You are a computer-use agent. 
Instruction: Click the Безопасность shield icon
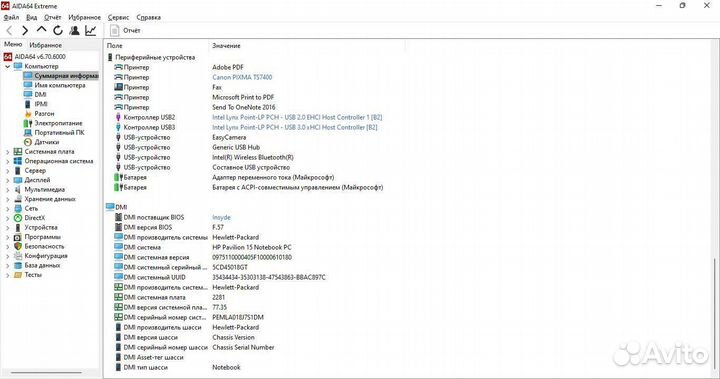point(18,246)
